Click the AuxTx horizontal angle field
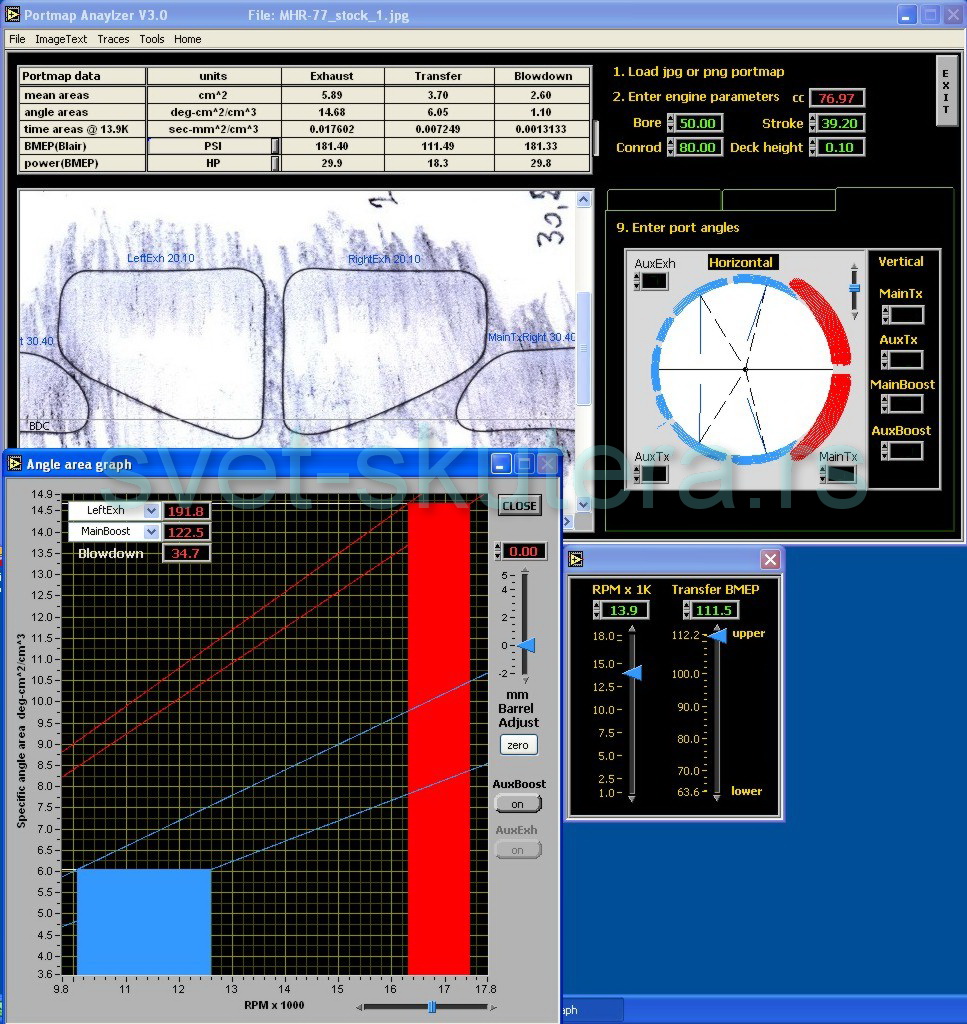 655,475
